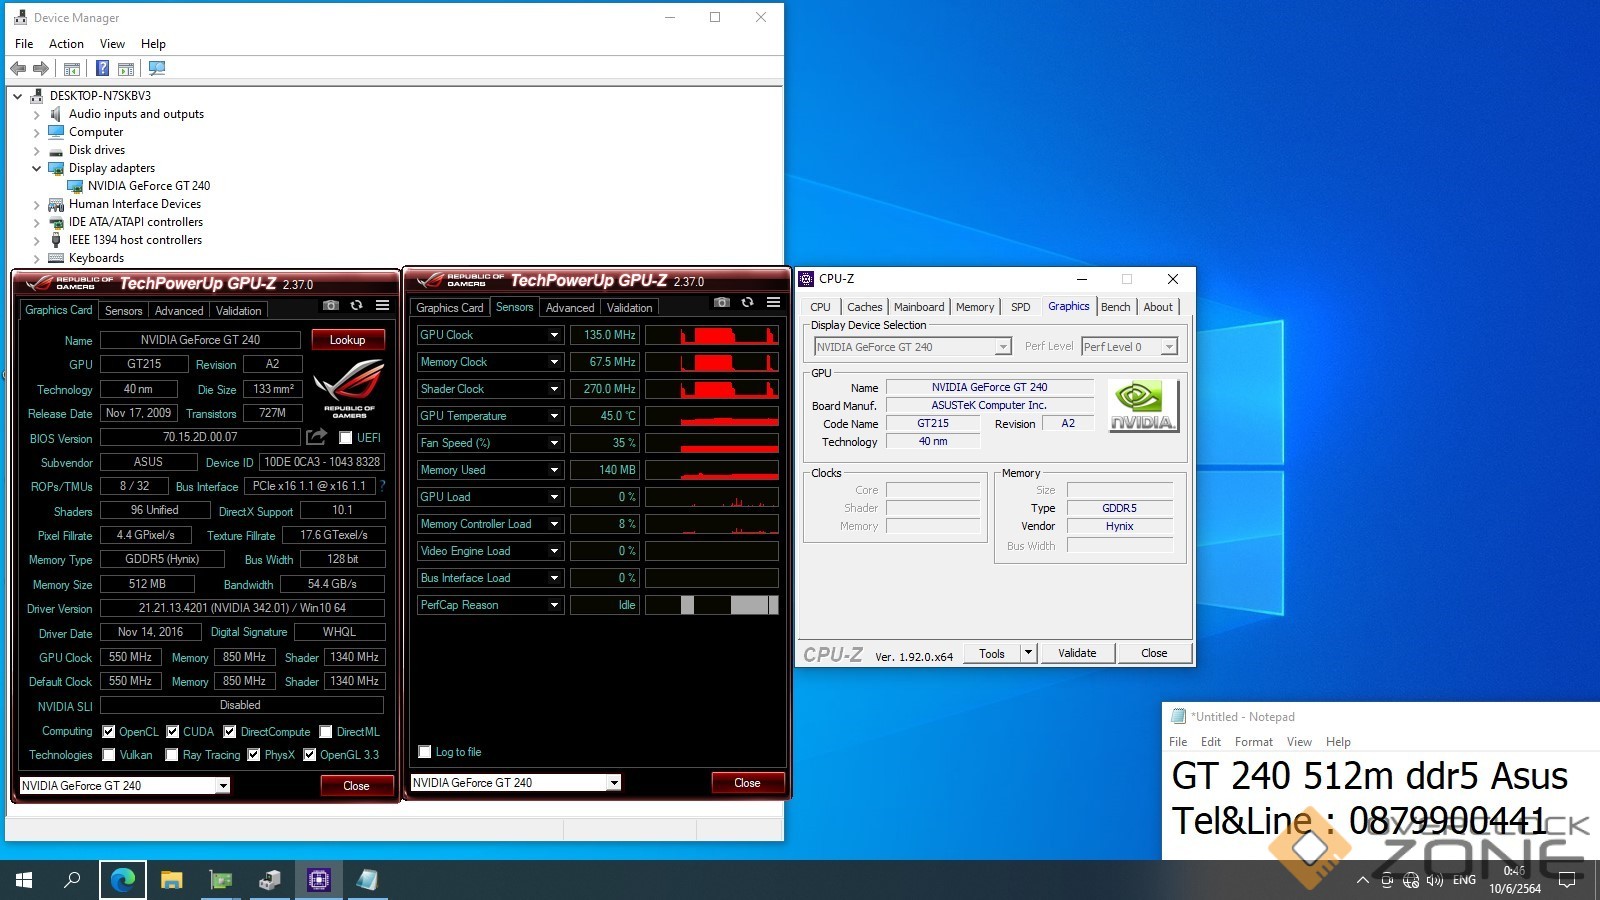Screen dimensions: 1600x900
Task: Open the CPU-Z Tools dropdown arrow
Action: [1027, 653]
